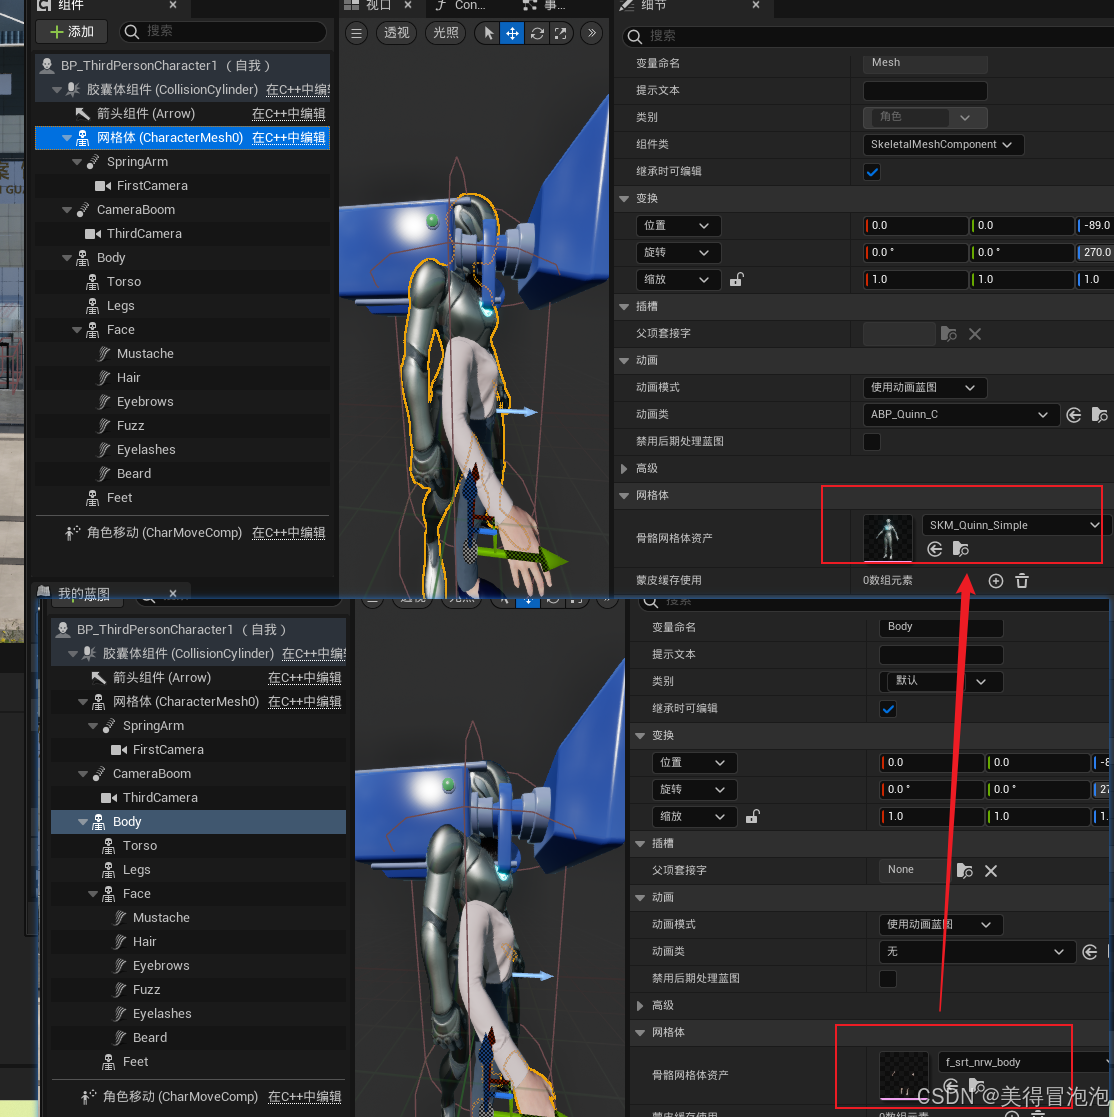Click 在C++中编辑 link for upper Arrow row

point(288,114)
